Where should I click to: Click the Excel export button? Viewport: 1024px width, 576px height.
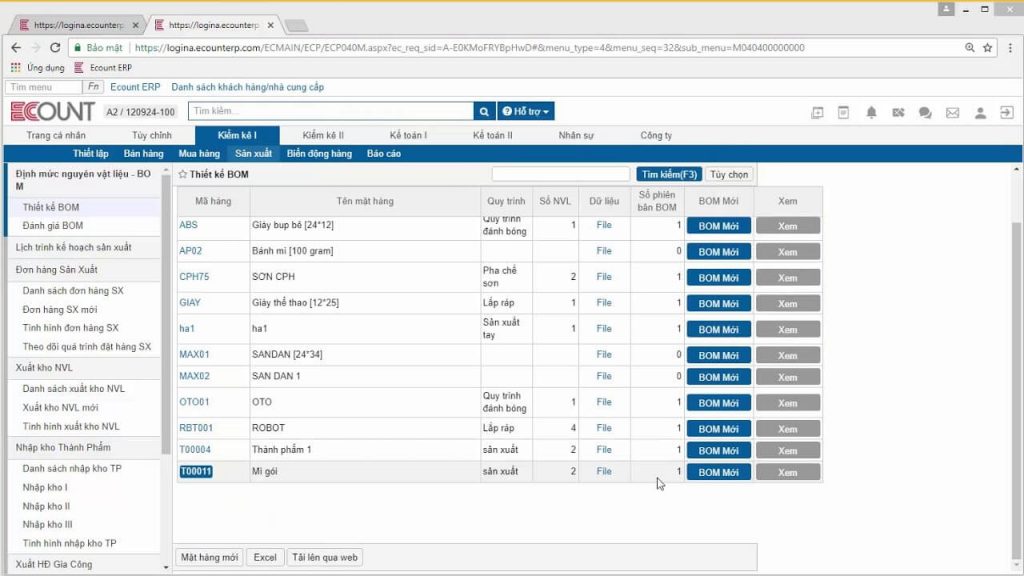pos(265,557)
